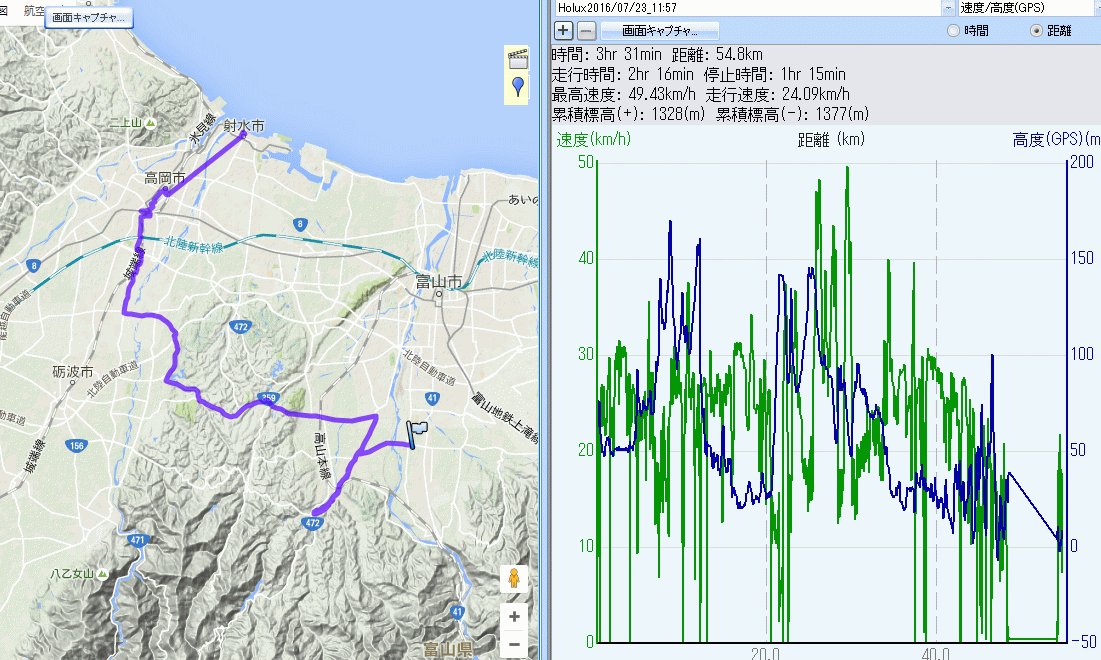1101x660 pixels.
Task: Select the Street View pegman icon
Action: point(514,580)
